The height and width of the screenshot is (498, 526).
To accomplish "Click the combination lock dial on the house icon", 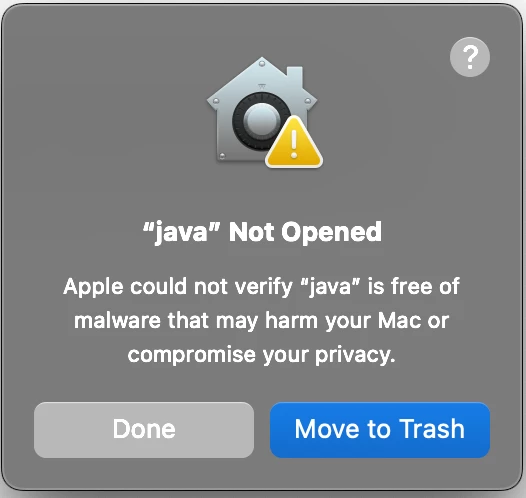I will [262, 120].
